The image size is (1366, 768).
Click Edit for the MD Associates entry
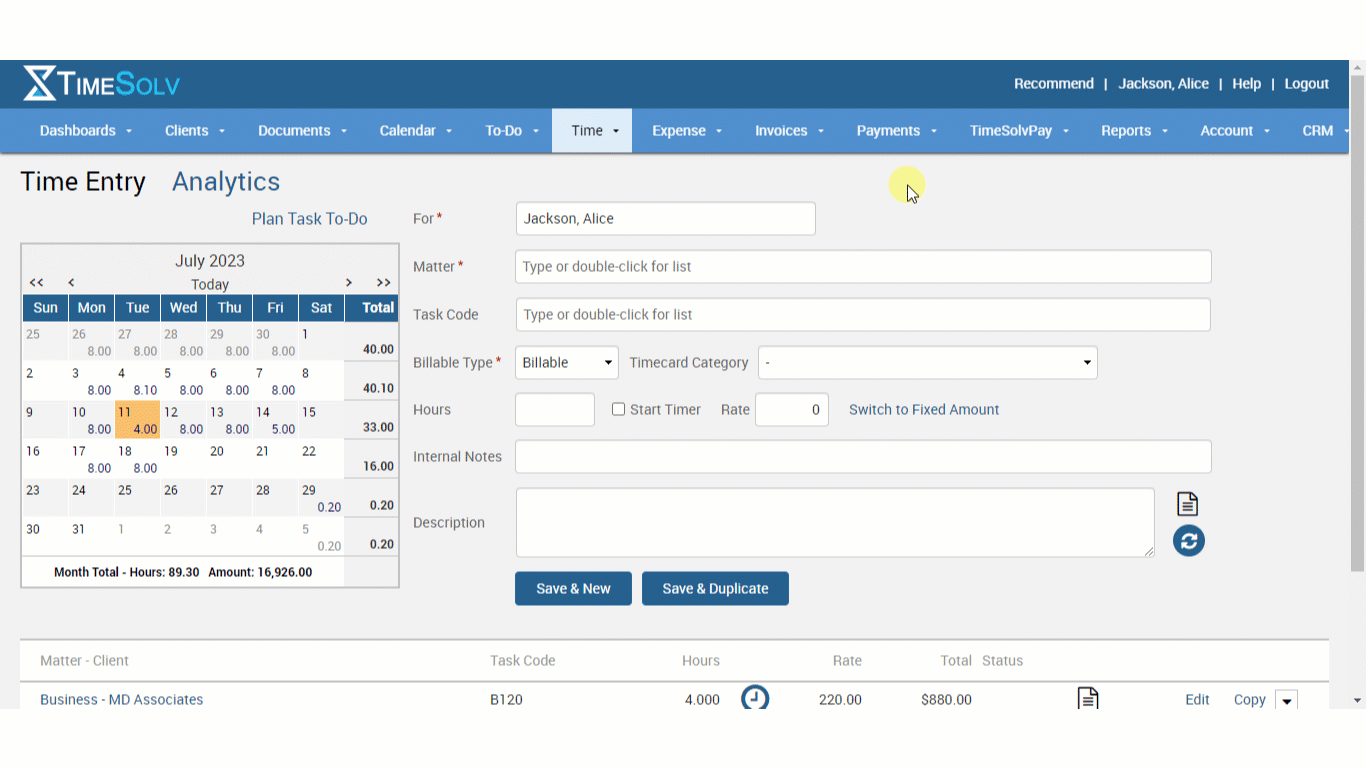[x=1197, y=700]
